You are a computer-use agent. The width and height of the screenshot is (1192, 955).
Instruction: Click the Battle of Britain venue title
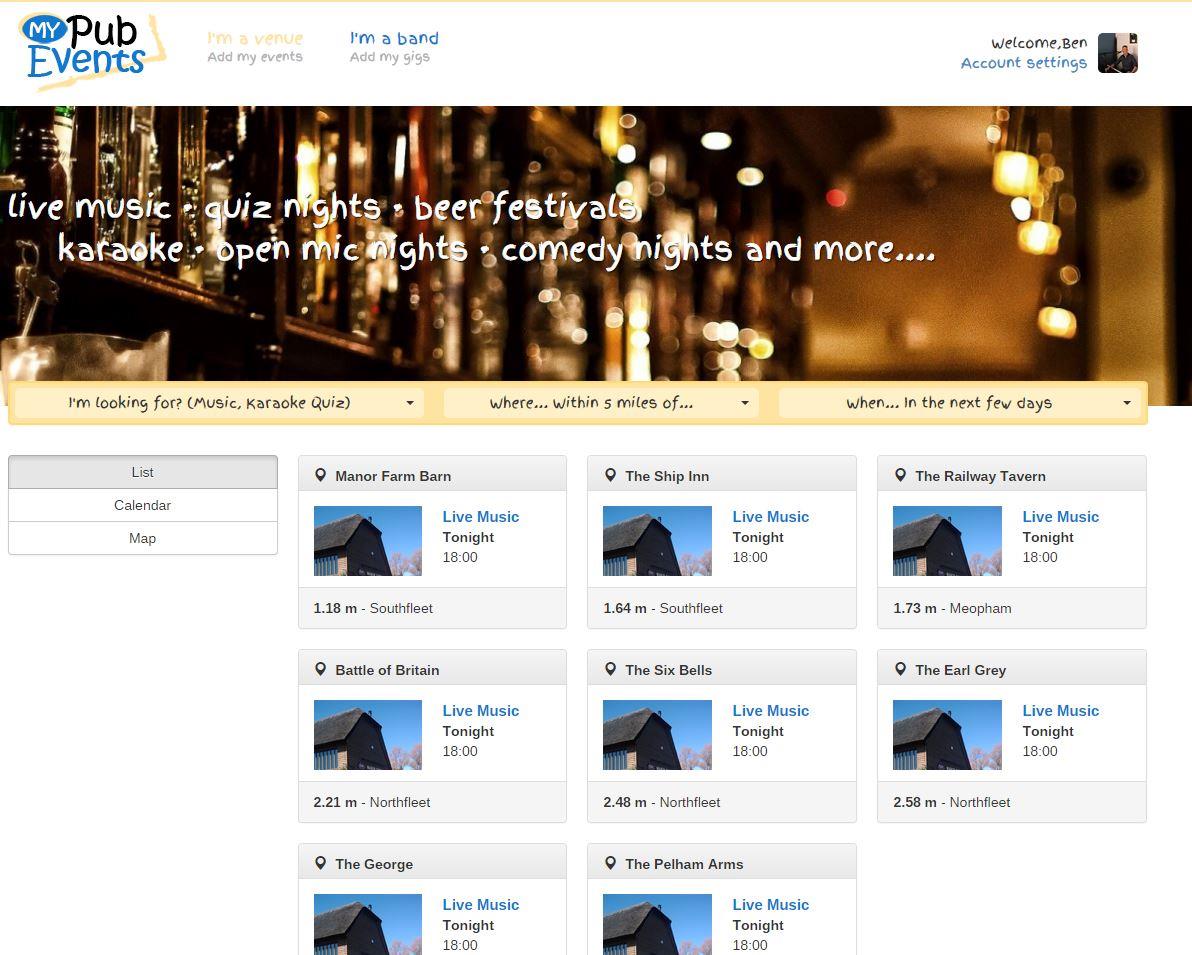pos(387,670)
